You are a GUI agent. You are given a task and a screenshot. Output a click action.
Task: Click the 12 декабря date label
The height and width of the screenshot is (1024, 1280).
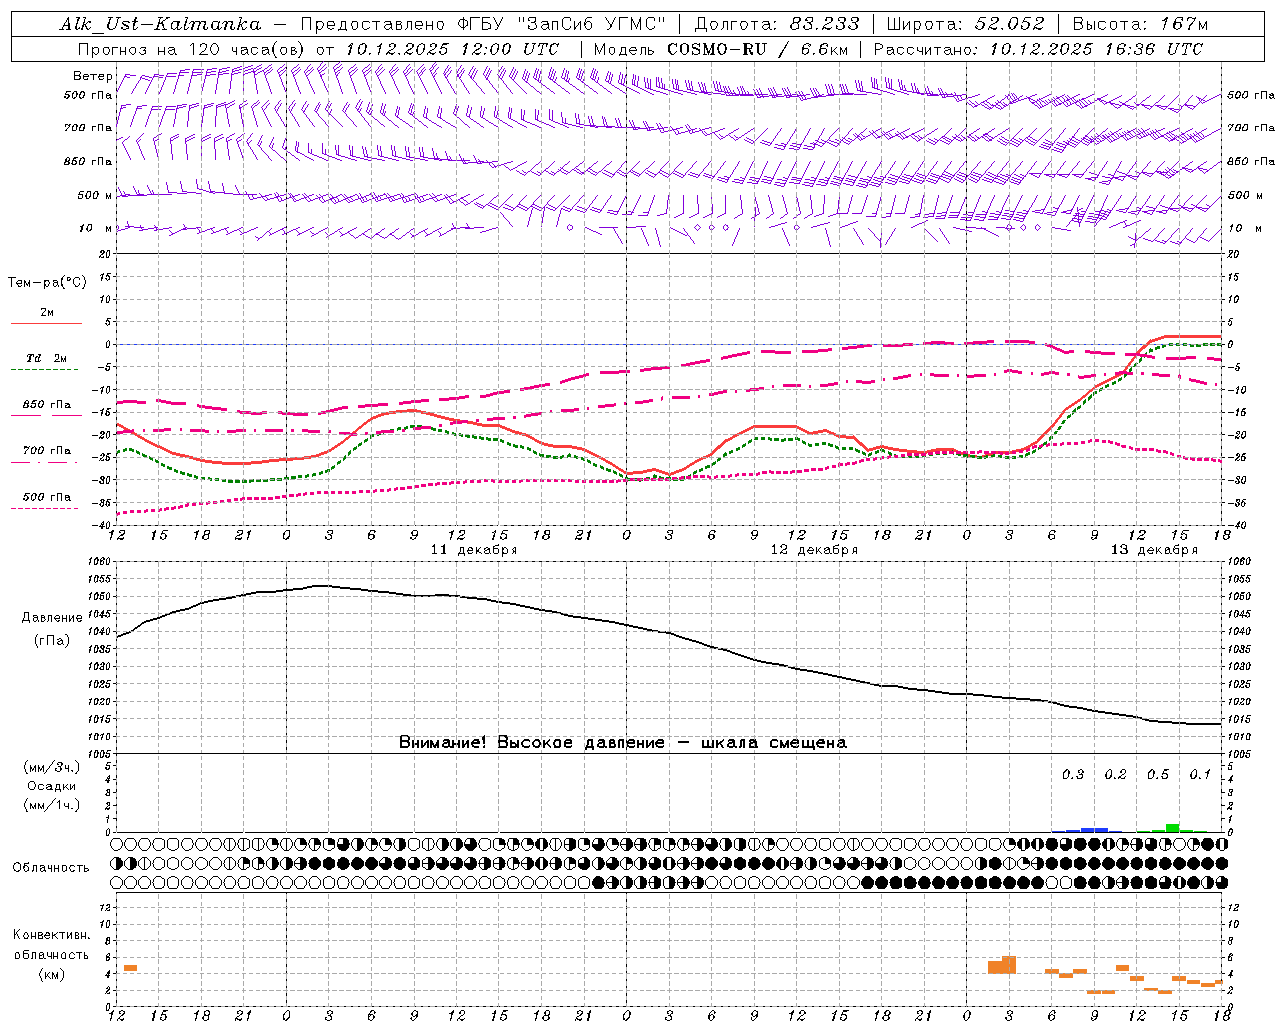click(814, 550)
